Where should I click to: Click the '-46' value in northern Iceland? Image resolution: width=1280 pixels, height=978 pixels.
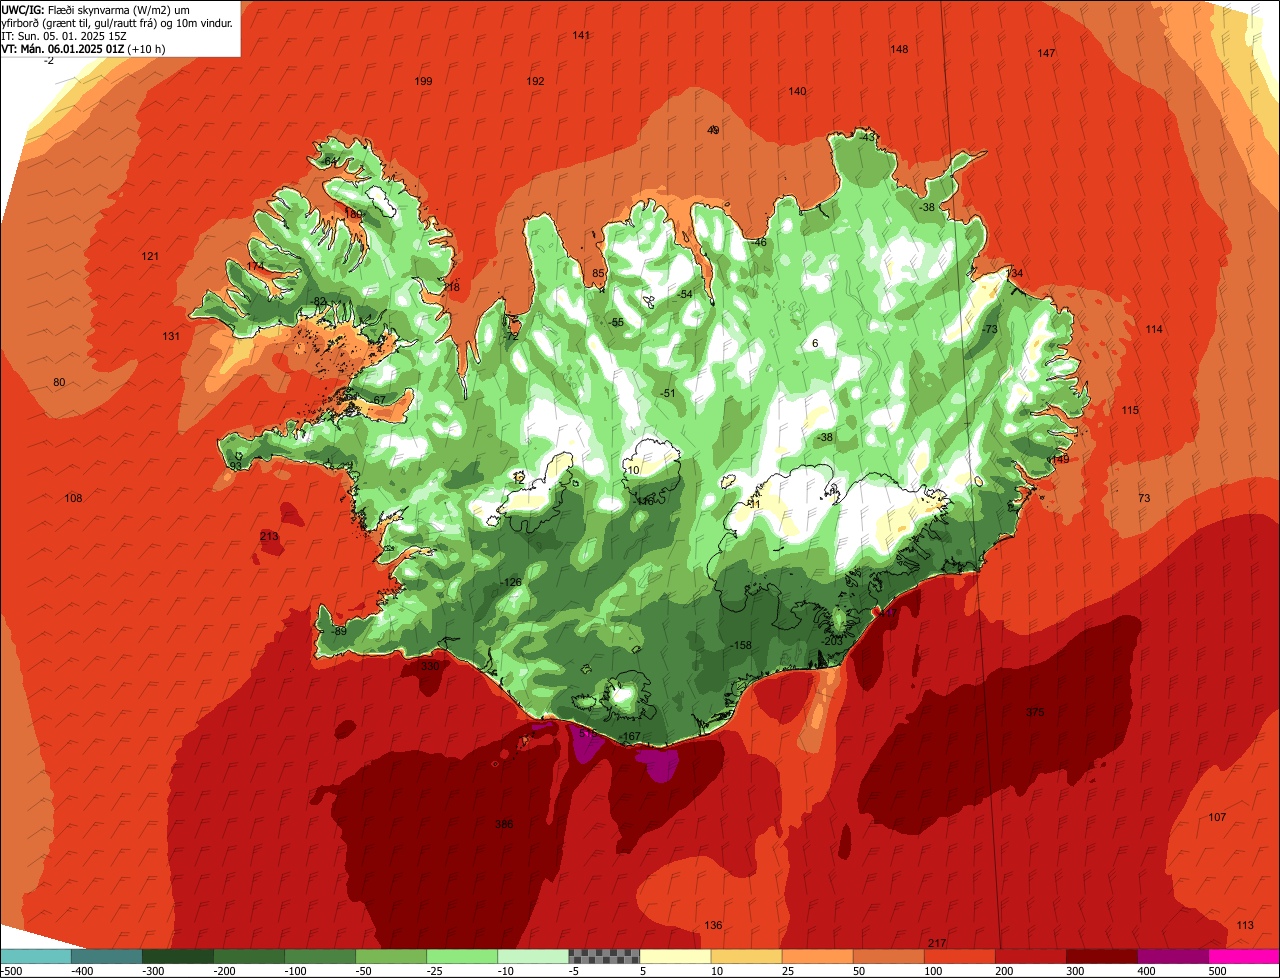point(759,242)
